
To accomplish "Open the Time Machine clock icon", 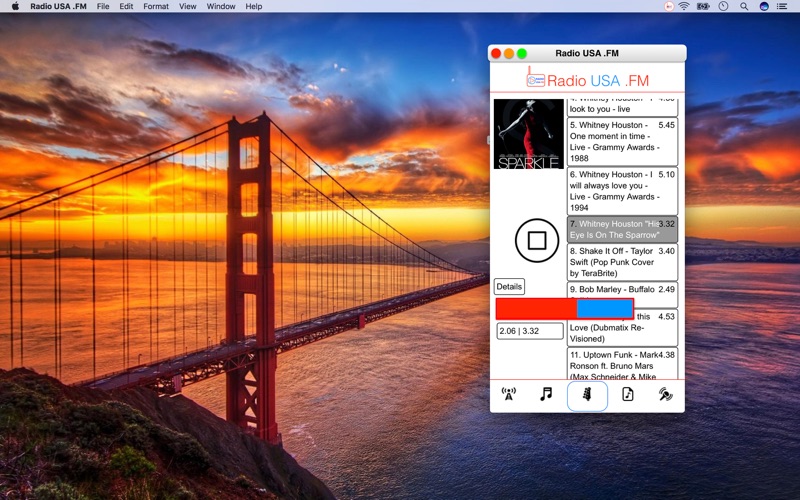I will coord(723,6).
